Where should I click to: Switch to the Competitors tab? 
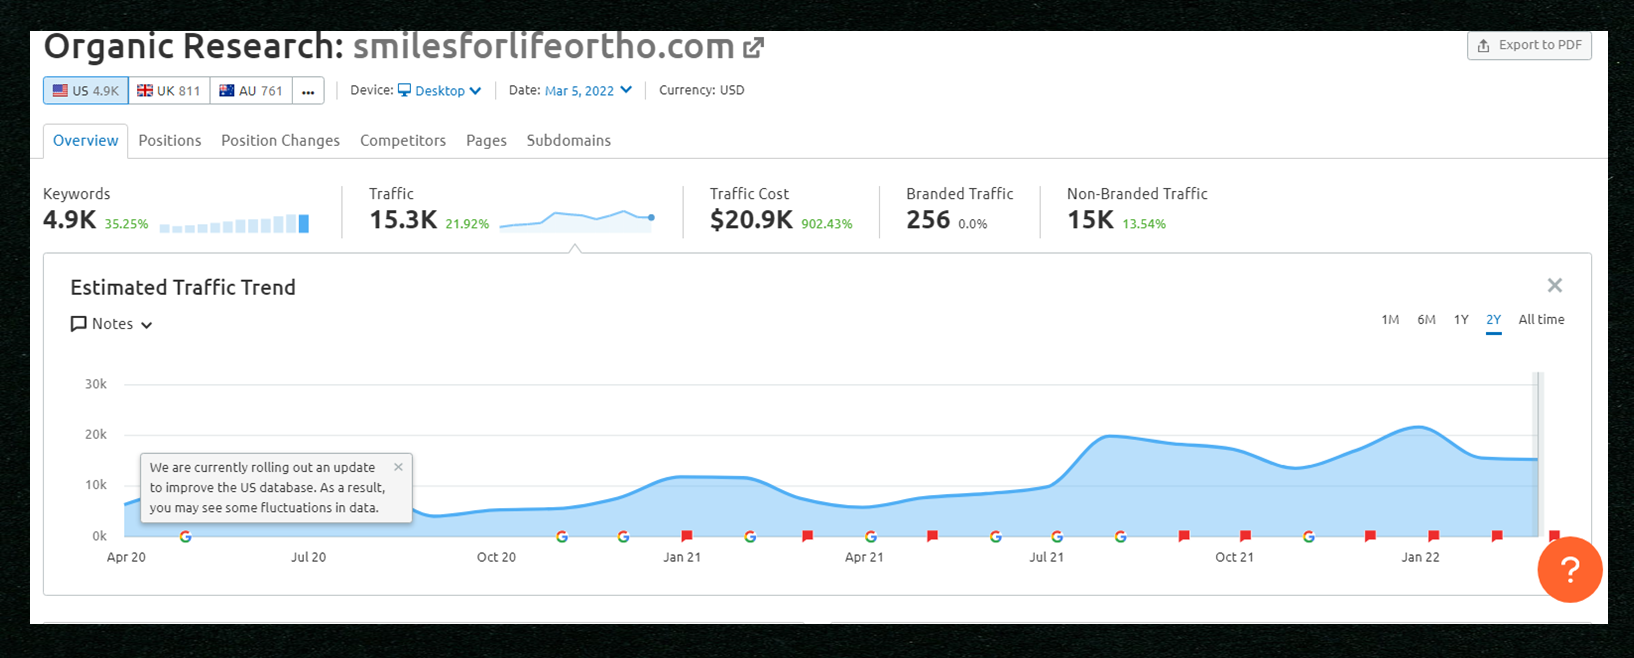coord(403,140)
